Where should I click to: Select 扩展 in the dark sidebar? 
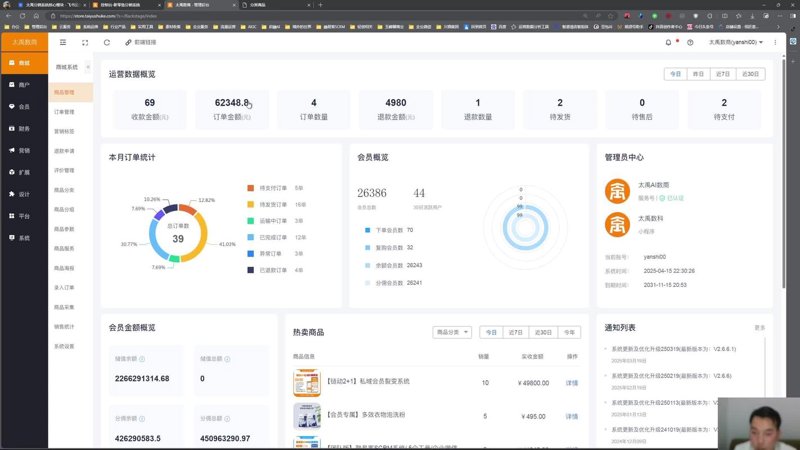coord(24,172)
